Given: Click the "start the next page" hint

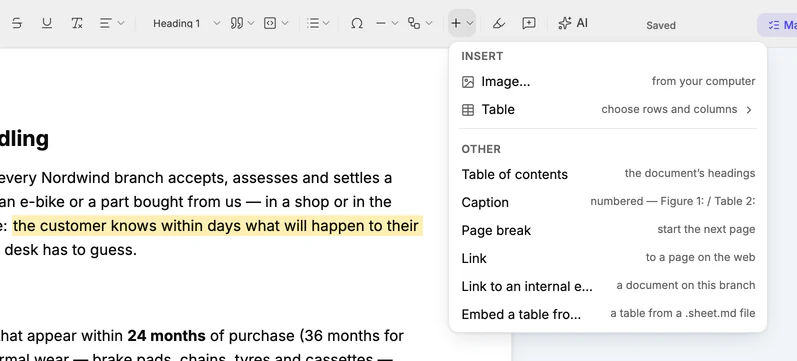Looking at the screenshot, I should (706, 229).
